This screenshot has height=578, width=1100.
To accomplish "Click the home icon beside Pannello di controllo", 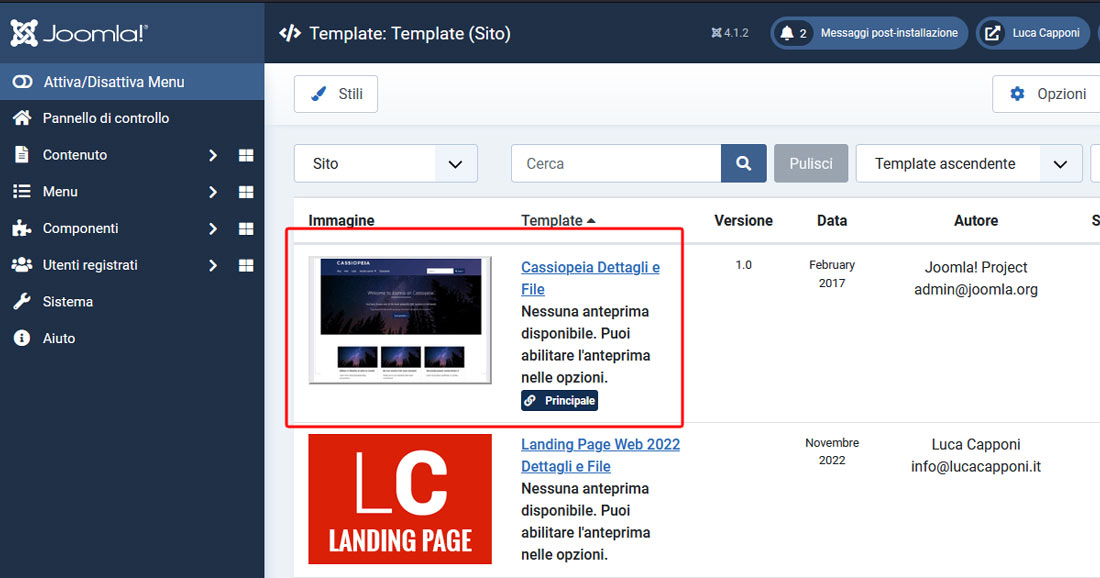I will coord(22,118).
